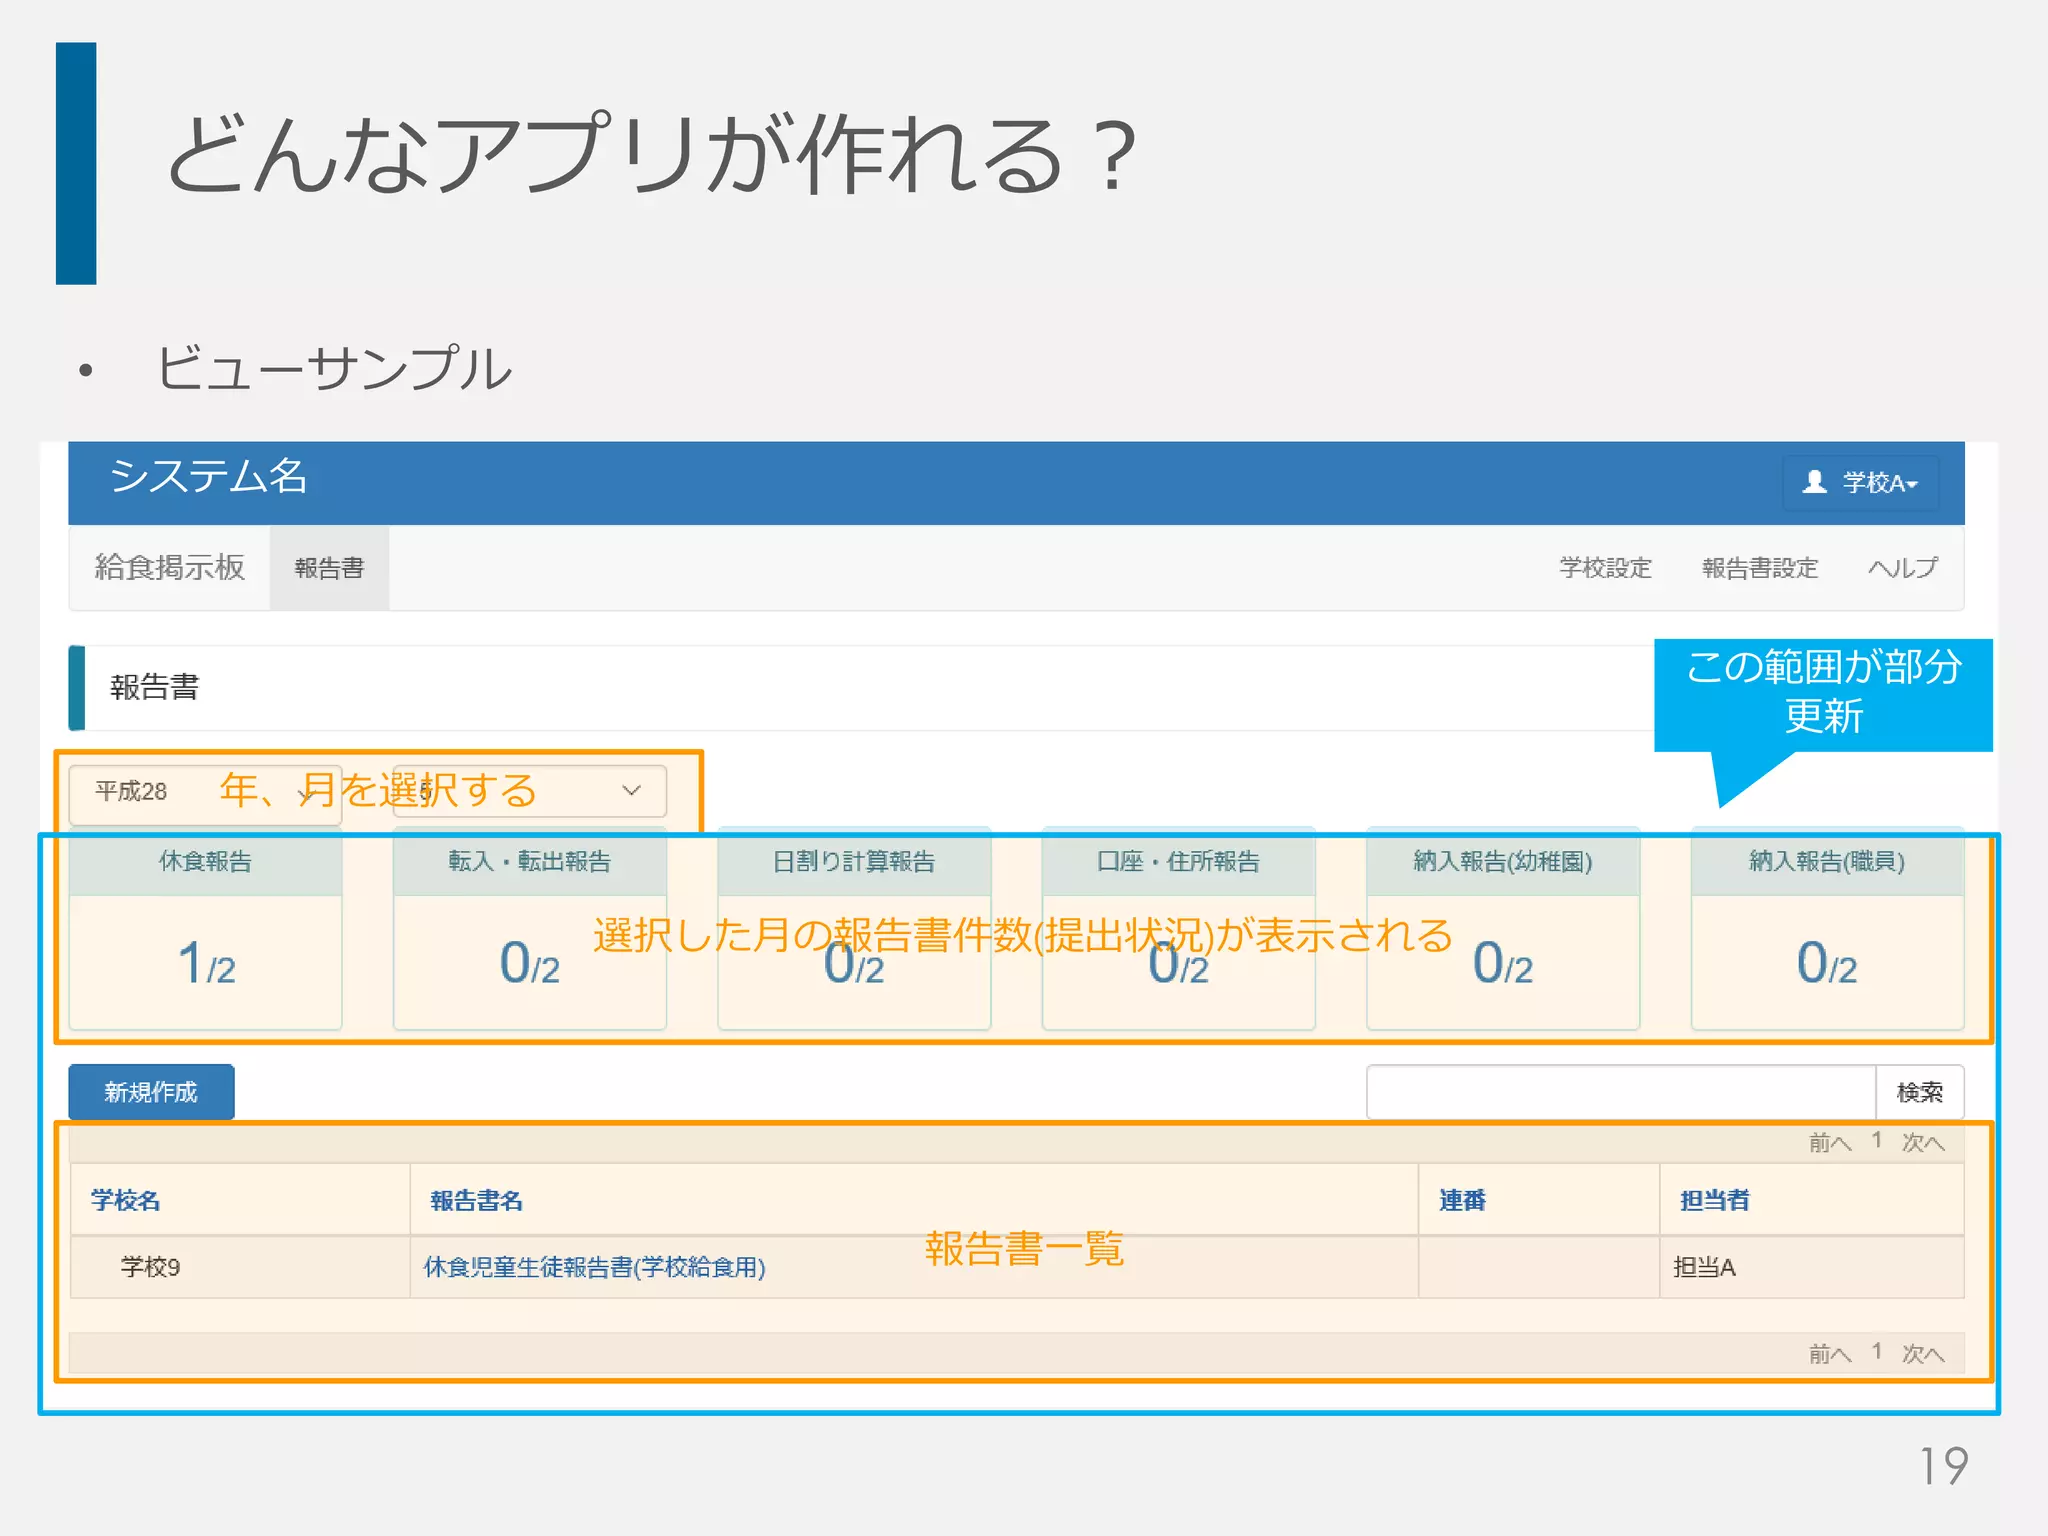Click the 学校9 table cell

(240, 1267)
